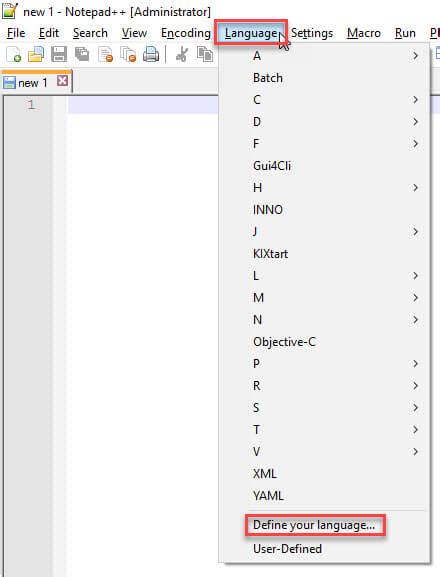This screenshot has width=440, height=577.
Task: Click the Save All toolbar icon
Action: [82, 54]
